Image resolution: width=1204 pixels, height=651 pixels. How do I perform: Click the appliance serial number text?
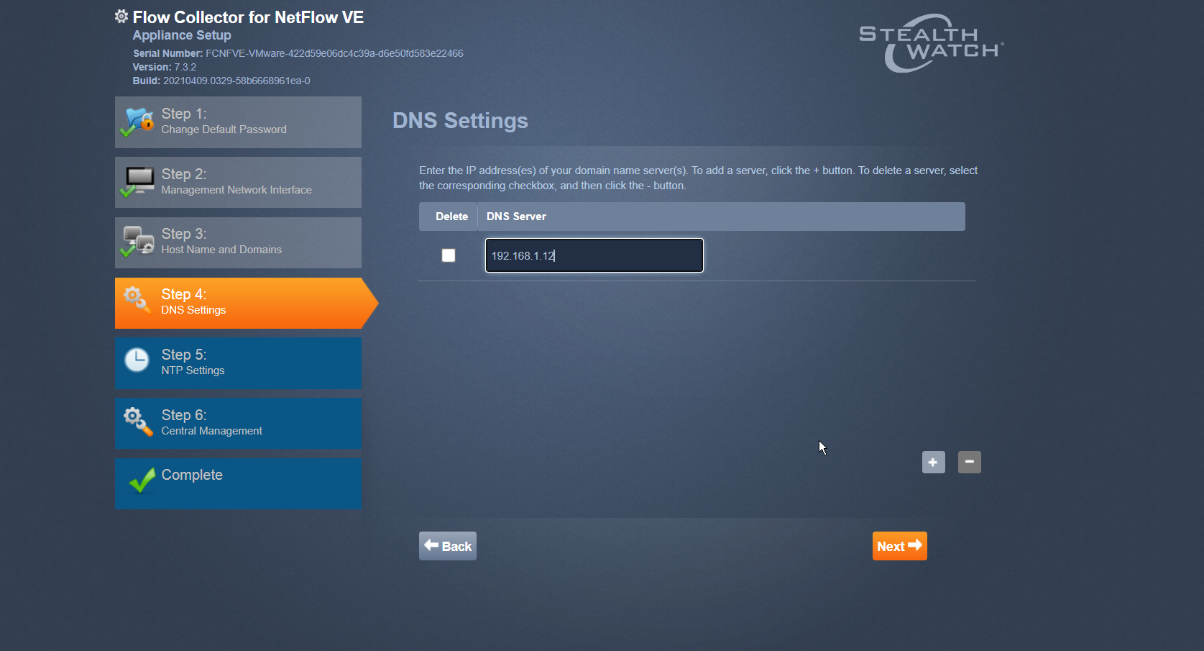click(297, 53)
